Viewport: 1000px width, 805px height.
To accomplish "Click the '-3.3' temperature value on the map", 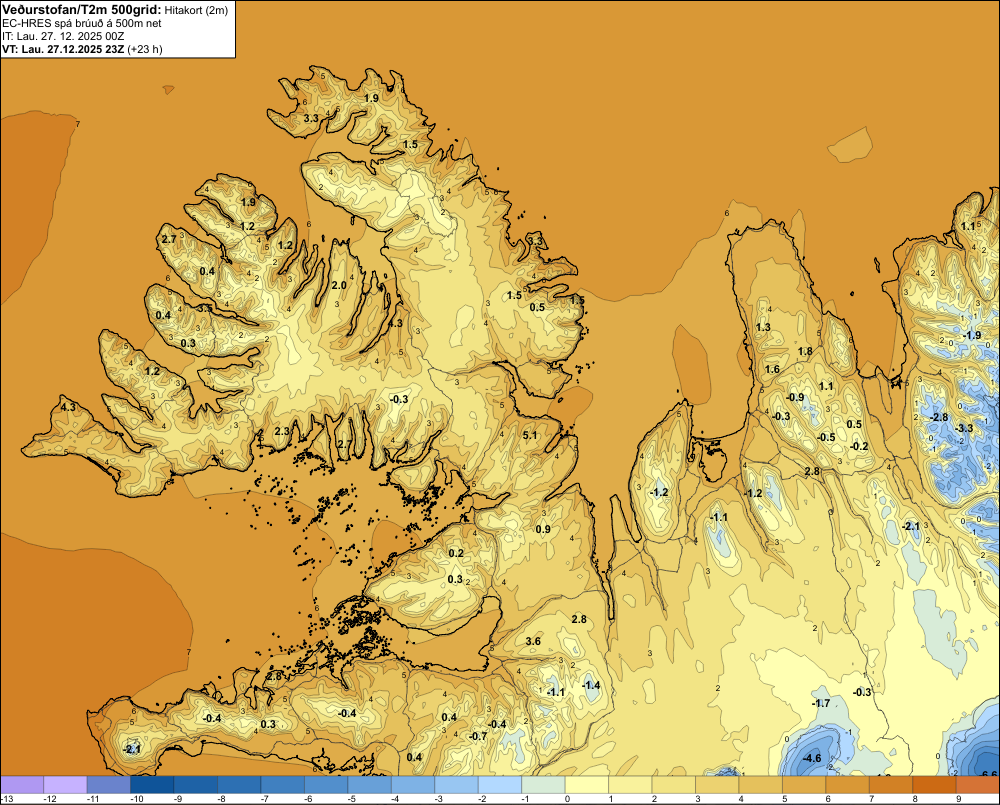I will click(x=964, y=428).
